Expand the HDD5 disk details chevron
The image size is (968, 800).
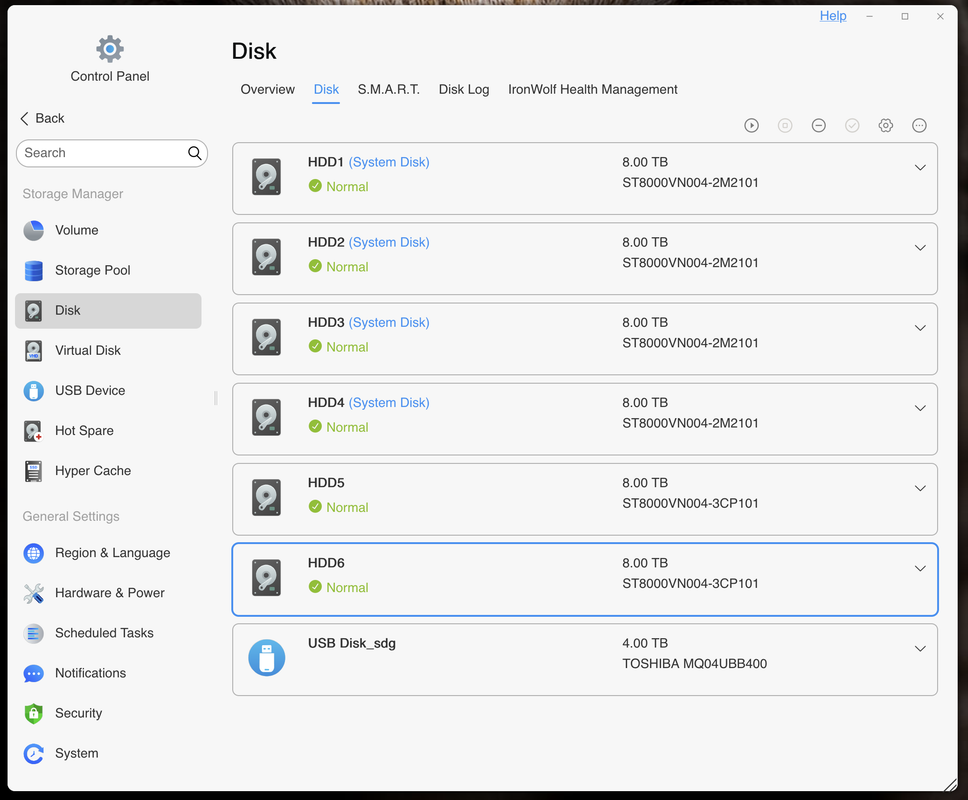tap(920, 488)
